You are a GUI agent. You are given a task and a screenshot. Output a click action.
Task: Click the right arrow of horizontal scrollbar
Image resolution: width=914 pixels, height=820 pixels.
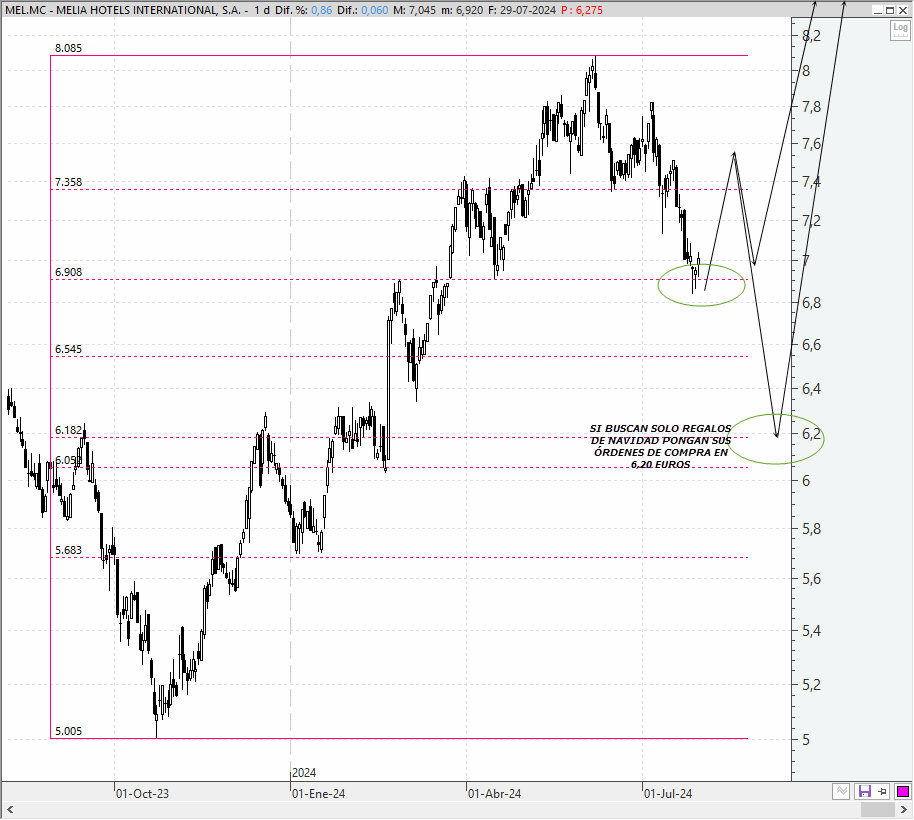point(904,810)
